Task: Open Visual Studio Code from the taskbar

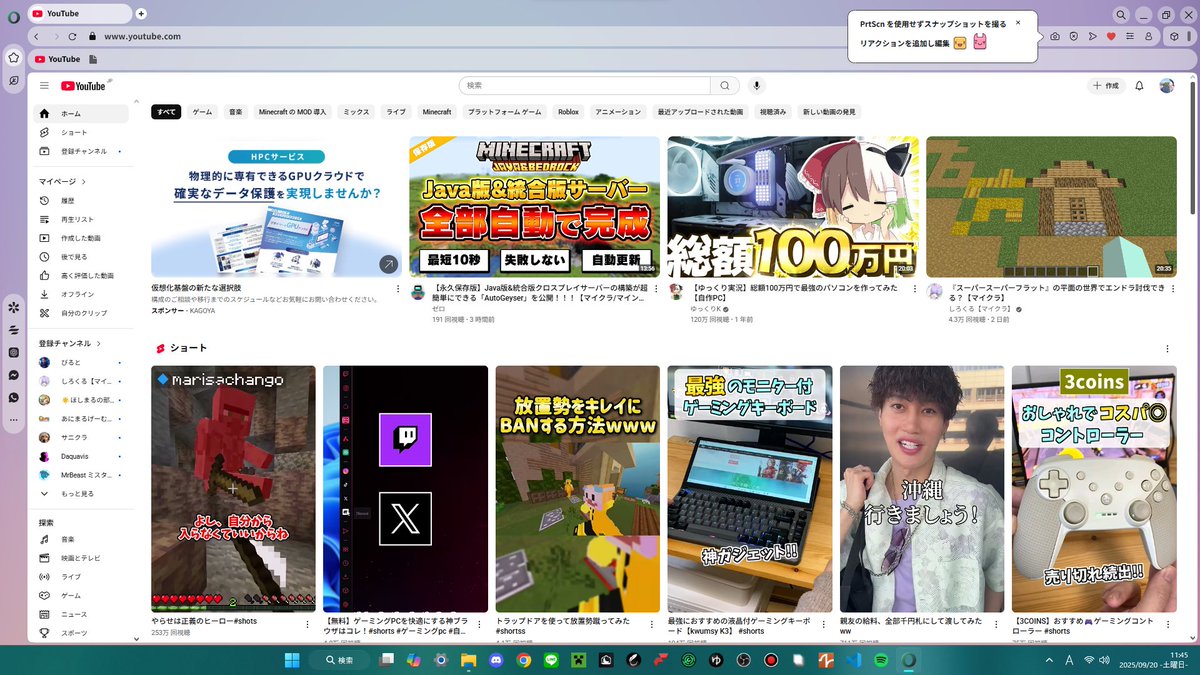Action: [853, 660]
